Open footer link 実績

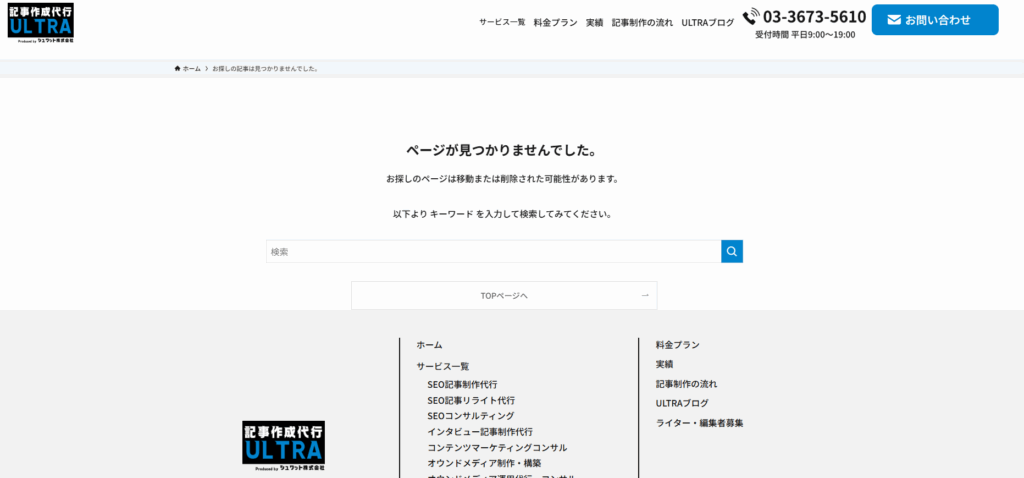(664, 364)
